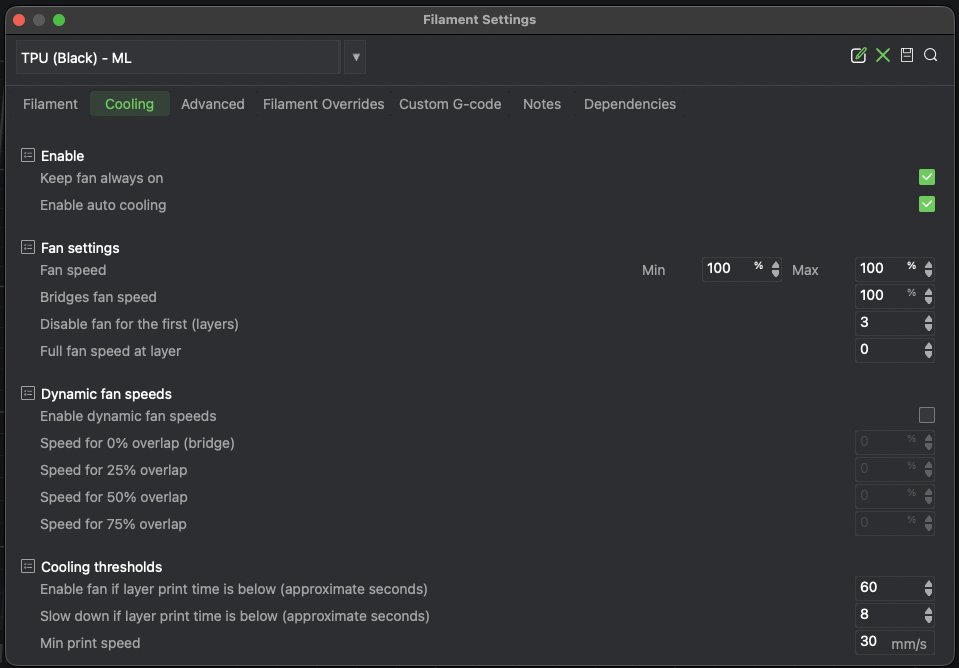The height and width of the screenshot is (668, 959).
Task: Click the Min print speed field
Action: (894, 642)
